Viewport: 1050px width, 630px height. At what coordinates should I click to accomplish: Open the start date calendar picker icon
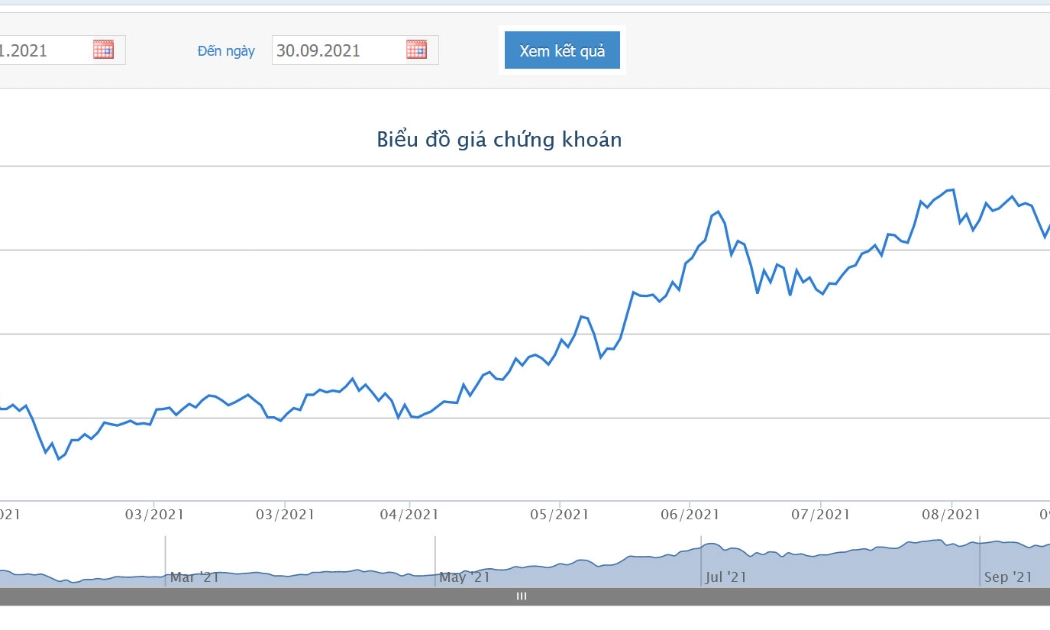pos(103,50)
